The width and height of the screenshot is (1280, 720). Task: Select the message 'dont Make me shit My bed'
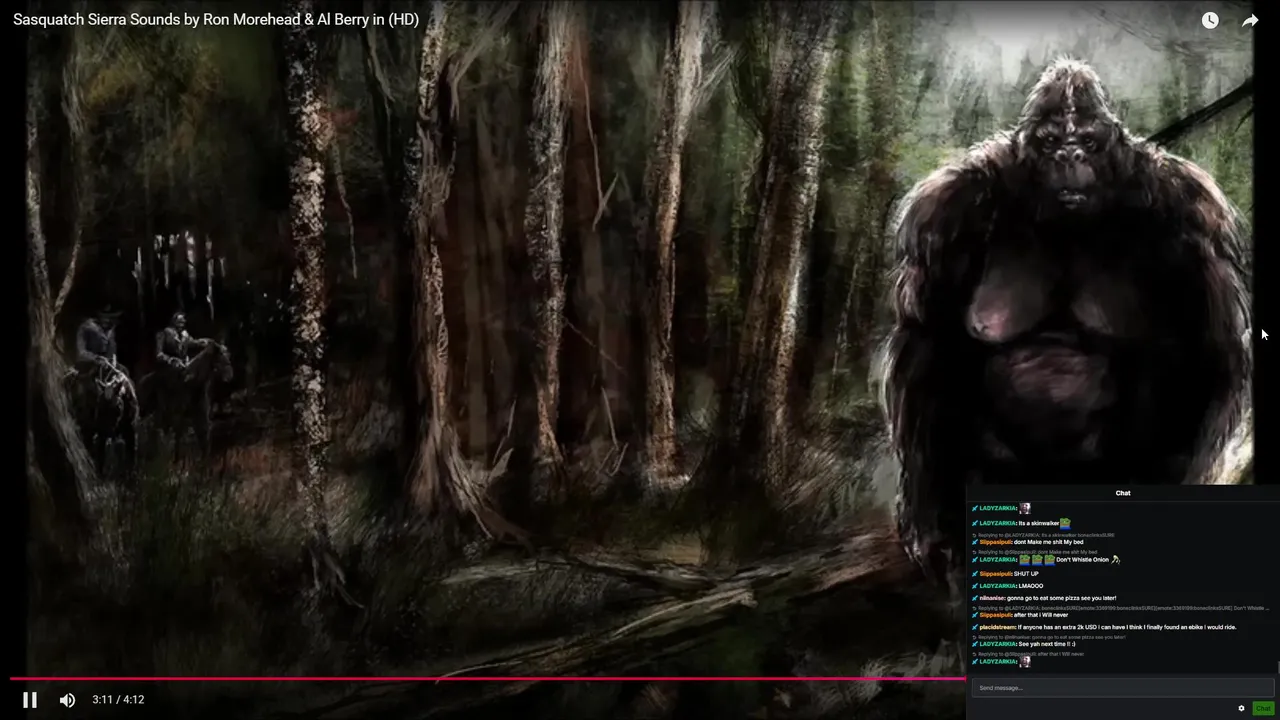1048,542
